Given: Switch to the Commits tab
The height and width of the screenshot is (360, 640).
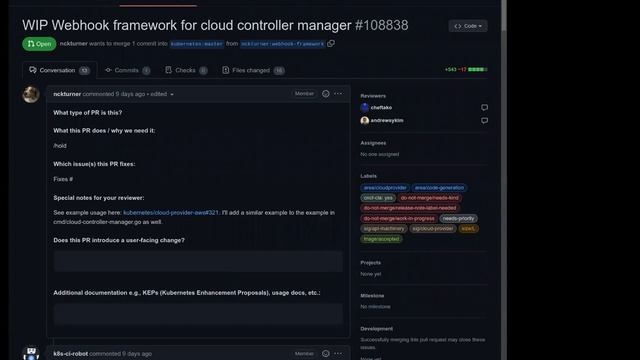Looking at the screenshot, I should 127,70.
